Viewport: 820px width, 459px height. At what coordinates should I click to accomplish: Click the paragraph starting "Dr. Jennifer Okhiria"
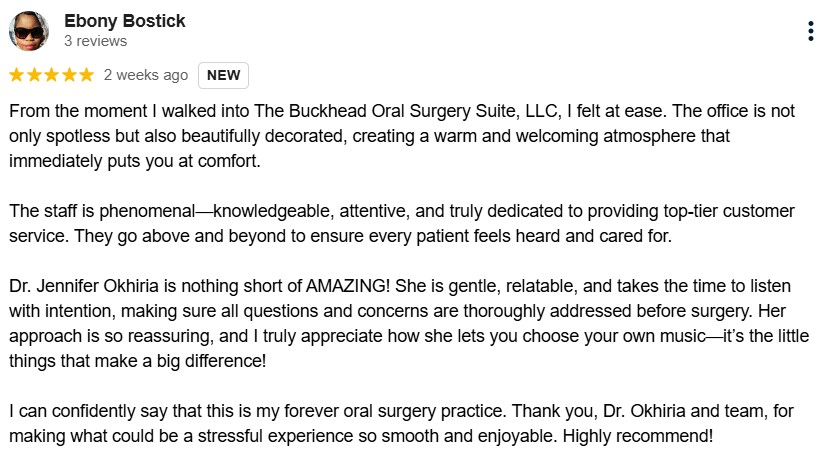(409, 323)
